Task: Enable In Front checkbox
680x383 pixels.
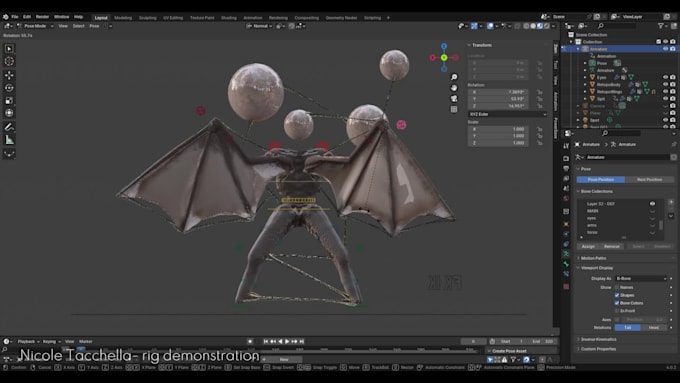Action: 617,311
